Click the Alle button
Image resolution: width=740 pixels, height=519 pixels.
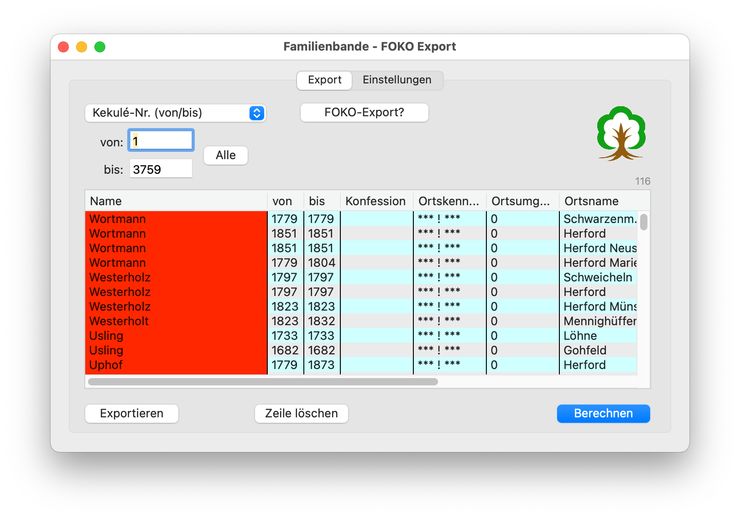point(225,155)
